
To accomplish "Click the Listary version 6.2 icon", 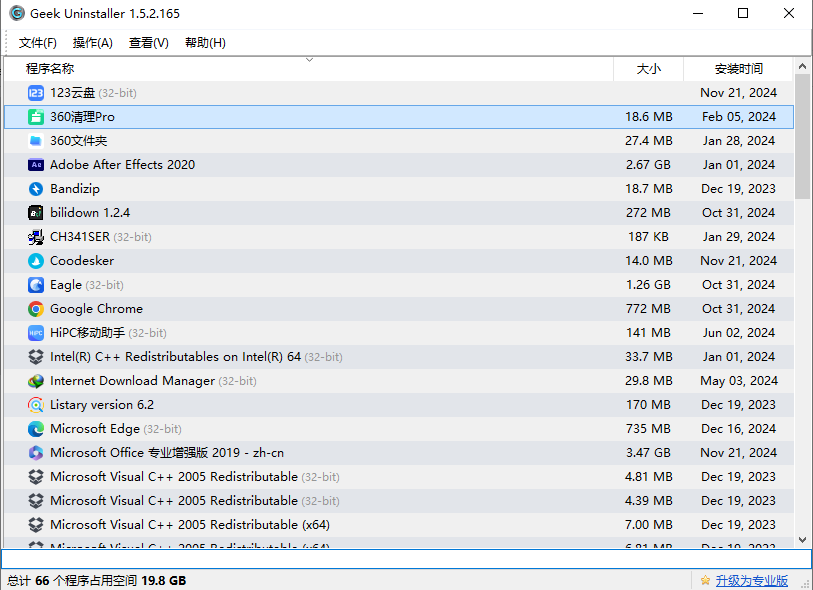I will pos(36,405).
